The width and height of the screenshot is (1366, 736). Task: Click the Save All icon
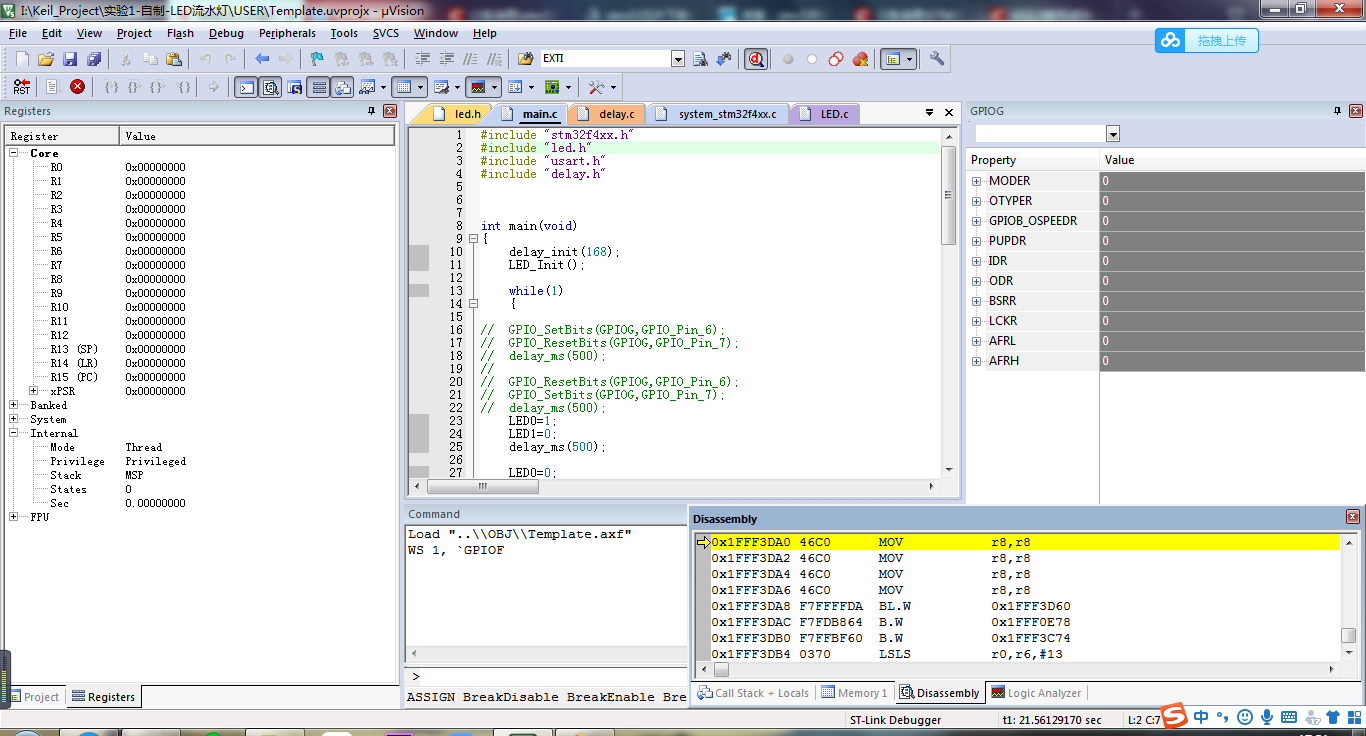93,59
